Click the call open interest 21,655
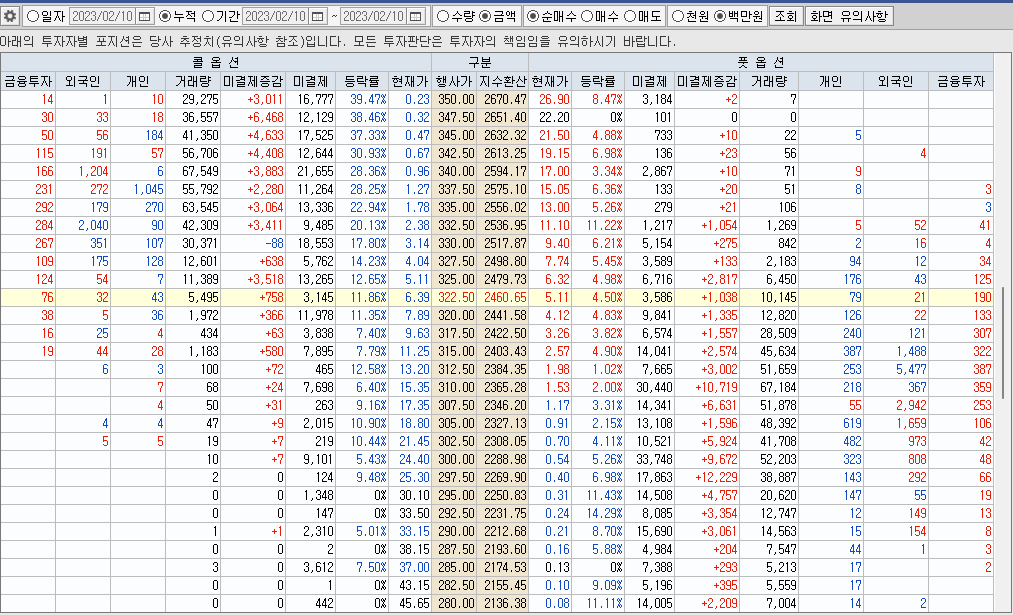 point(311,171)
